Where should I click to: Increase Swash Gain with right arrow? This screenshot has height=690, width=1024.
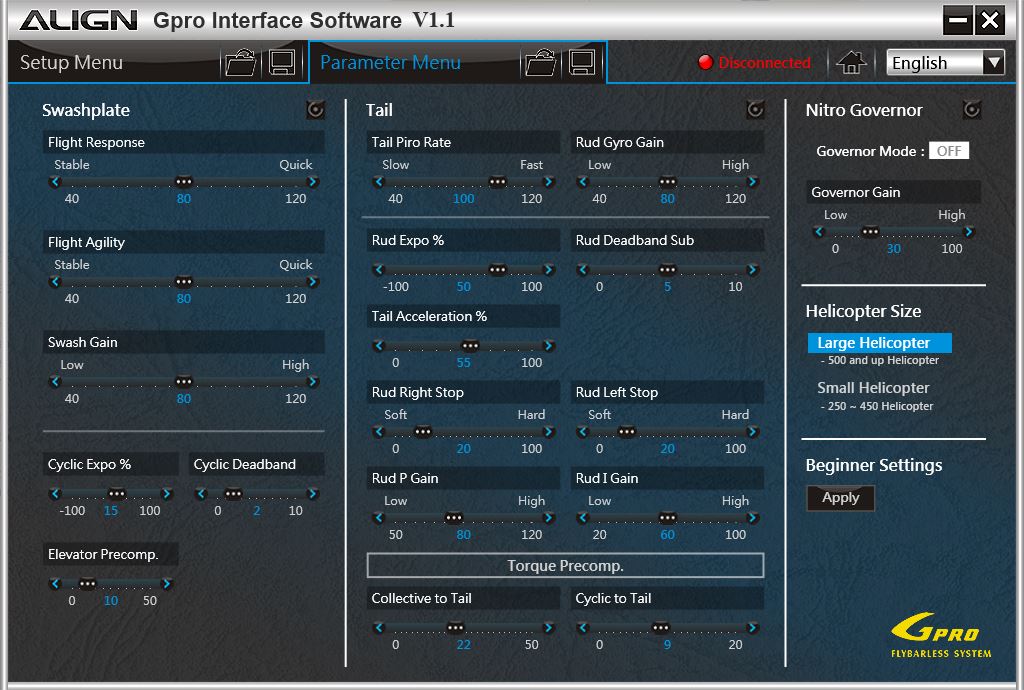pyautogui.click(x=313, y=381)
